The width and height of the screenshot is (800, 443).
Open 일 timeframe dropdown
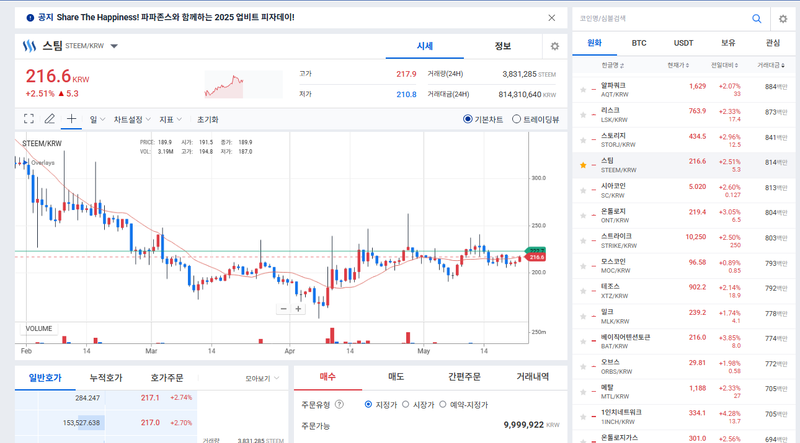coord(97,119)
